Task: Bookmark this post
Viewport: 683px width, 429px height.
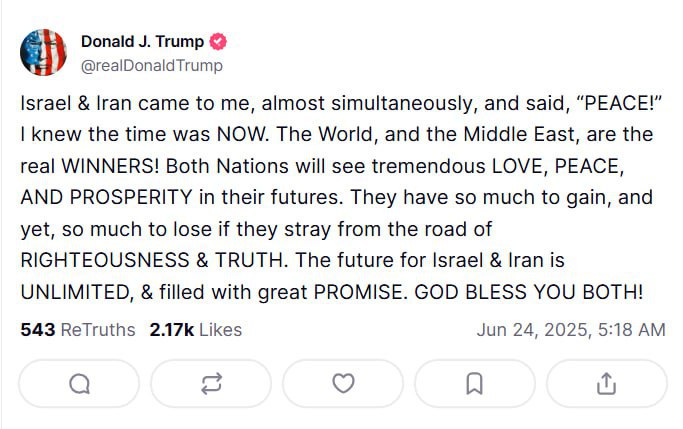Action: (475, 383)
